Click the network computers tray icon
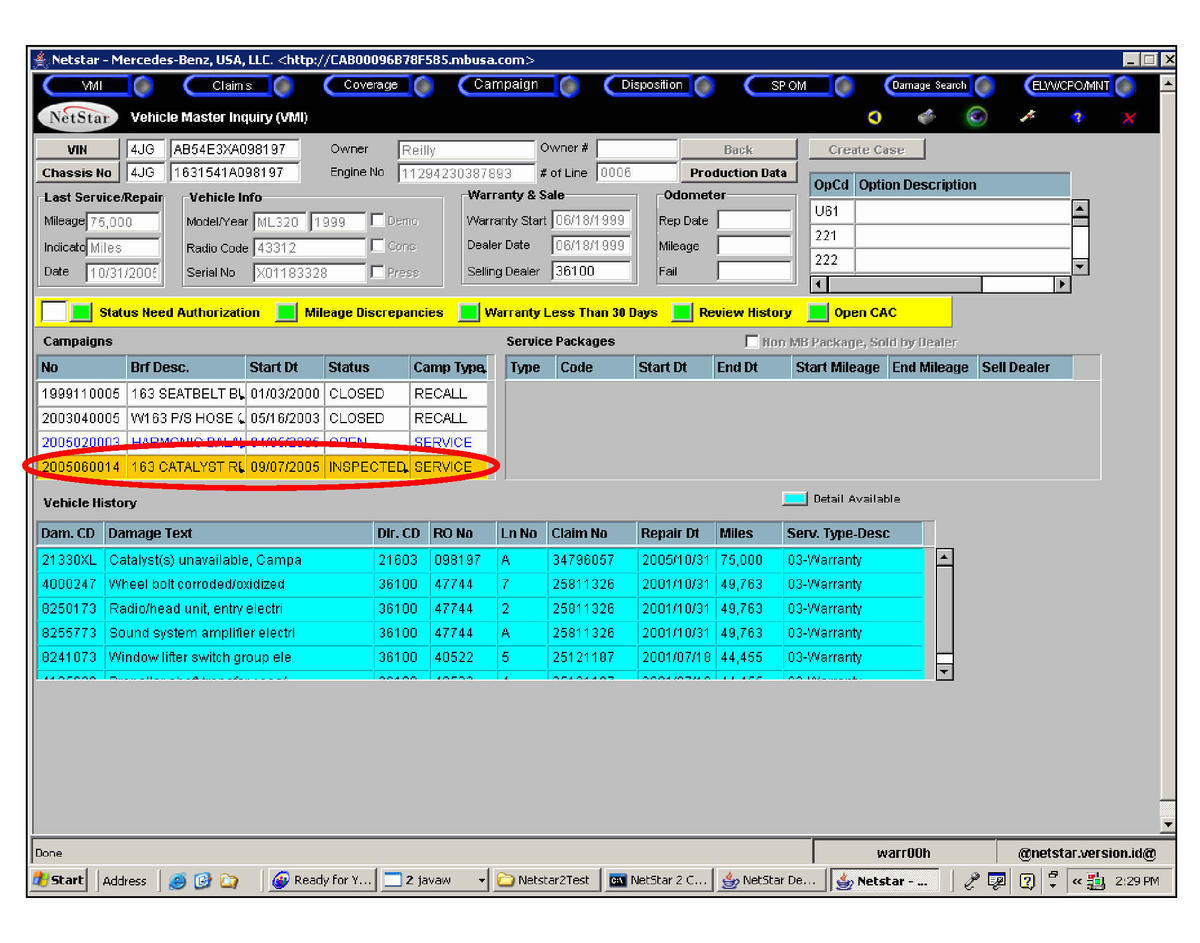 point(1096,881)
